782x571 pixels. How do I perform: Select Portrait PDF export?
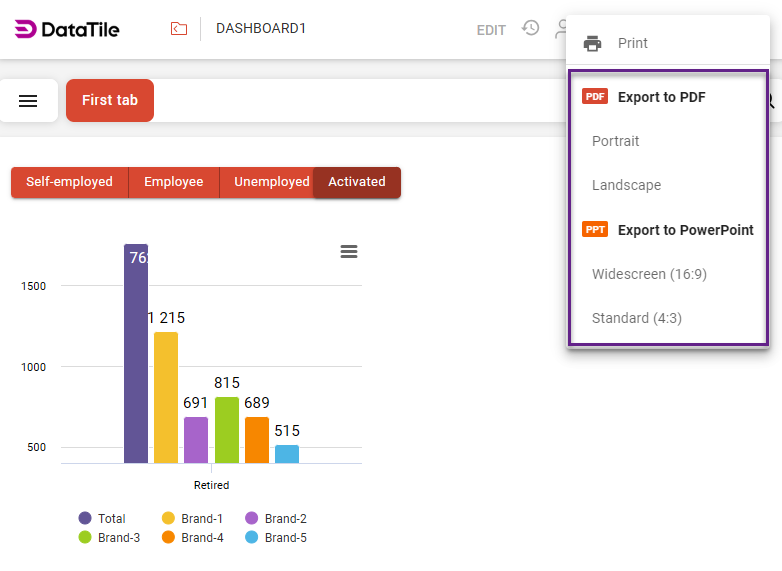coord(615,141)
